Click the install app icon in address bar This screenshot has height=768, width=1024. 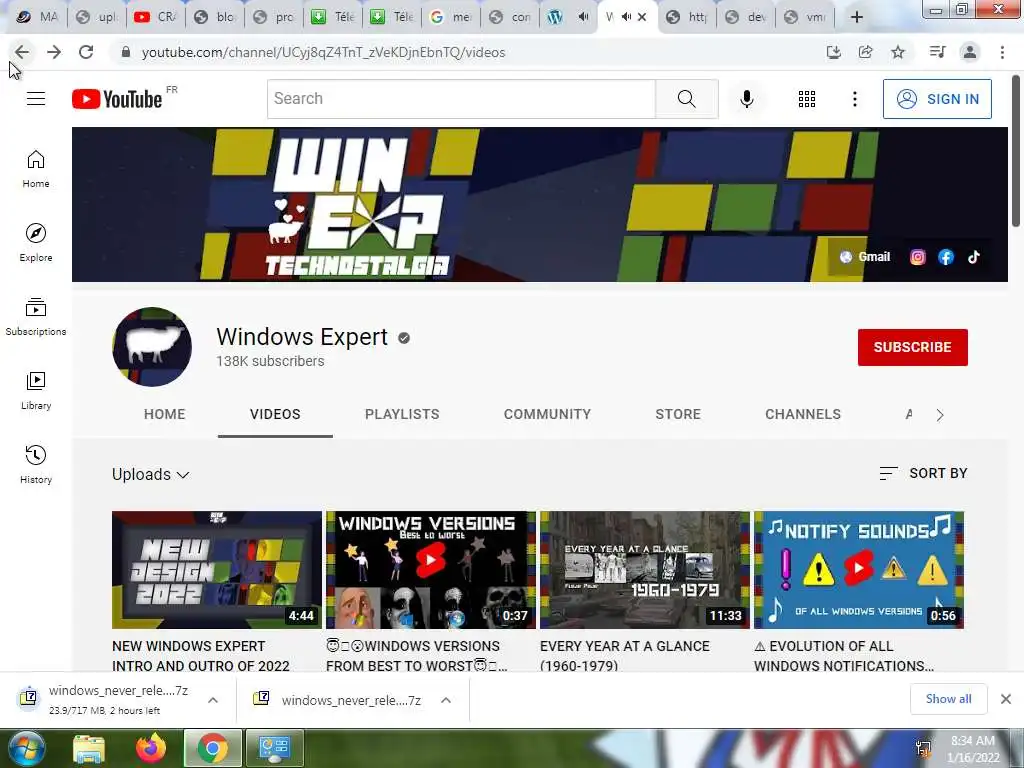(833, 52)
